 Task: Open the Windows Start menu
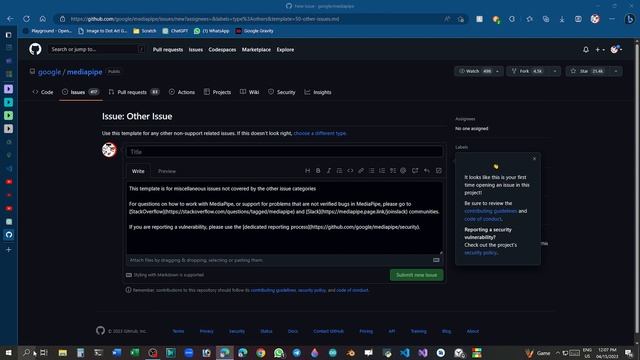click(9, 353)
